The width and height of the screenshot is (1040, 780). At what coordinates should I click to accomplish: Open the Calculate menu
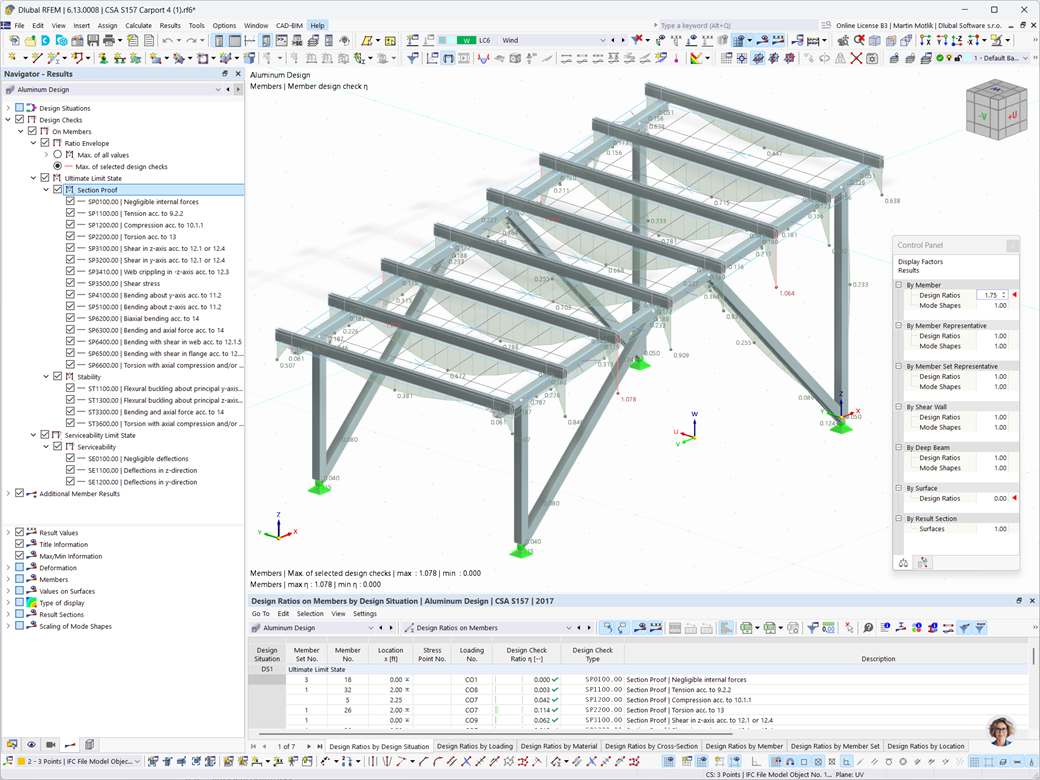tap(141, 25)
